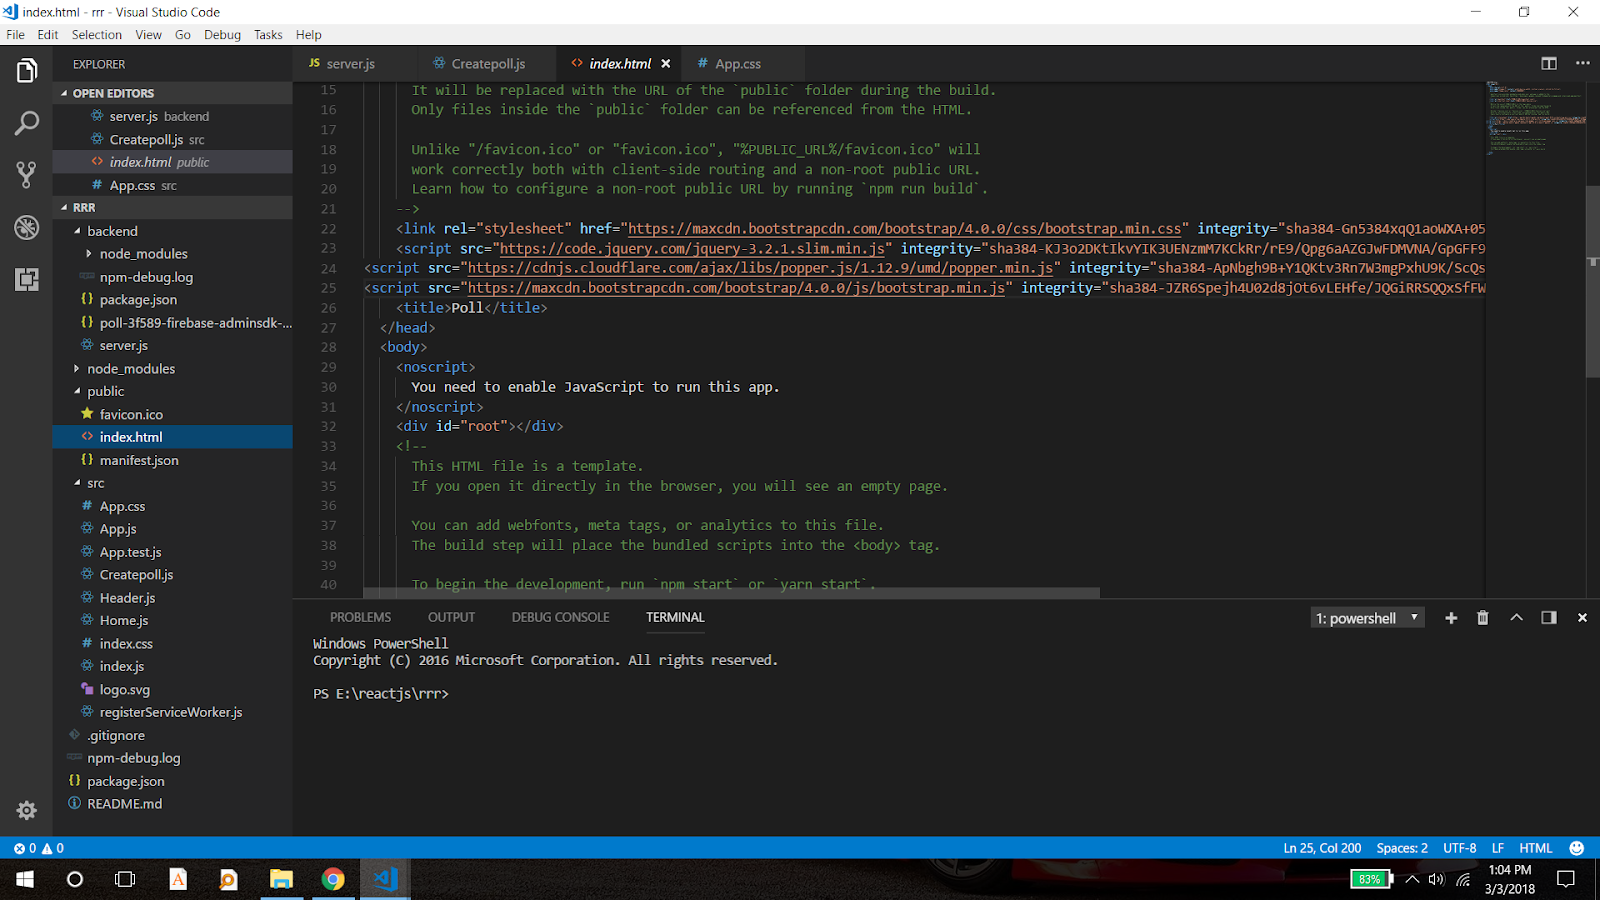This screenshot has width=1600, height=900.
Task: Kill the terminal using the trash icon
Action: pyautogui.click(x=1482, y=617)
